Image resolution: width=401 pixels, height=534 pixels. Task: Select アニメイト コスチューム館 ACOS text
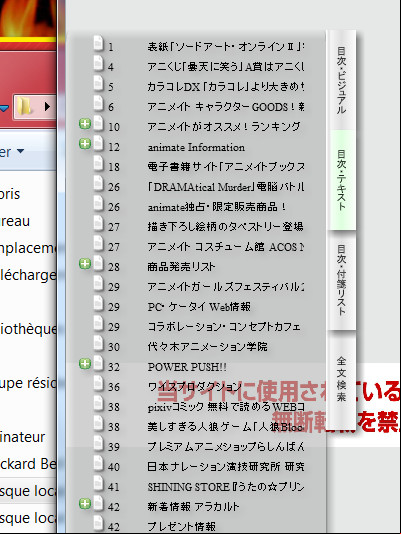[x=226, y=247]
